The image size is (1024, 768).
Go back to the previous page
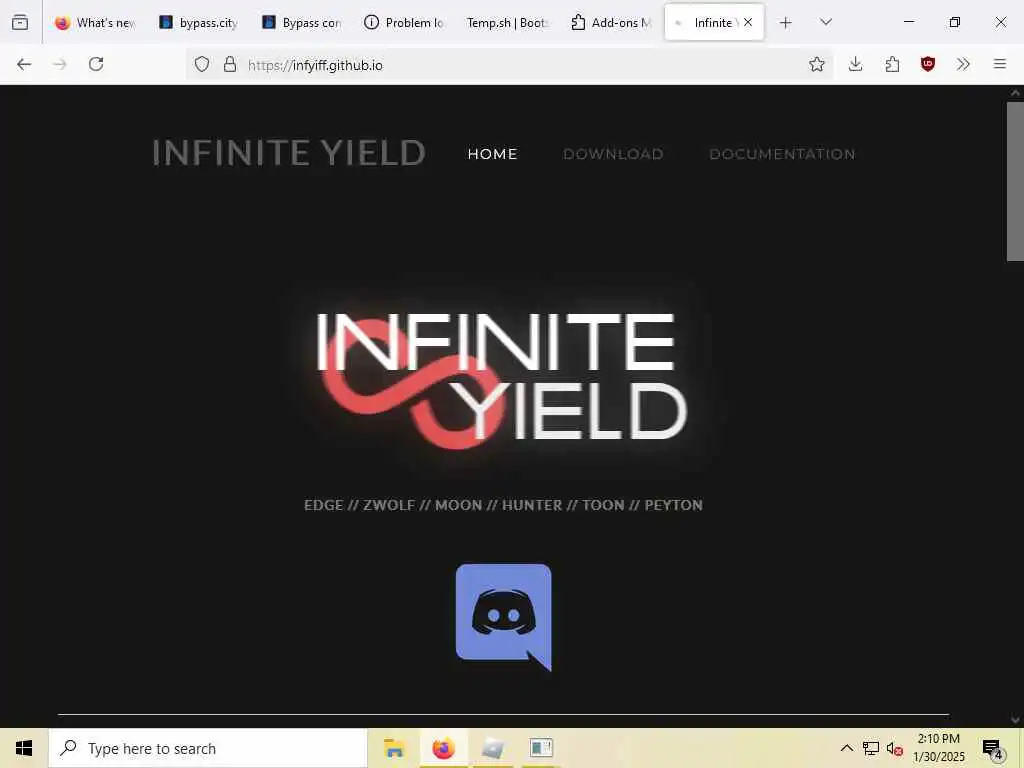(24, 64)
